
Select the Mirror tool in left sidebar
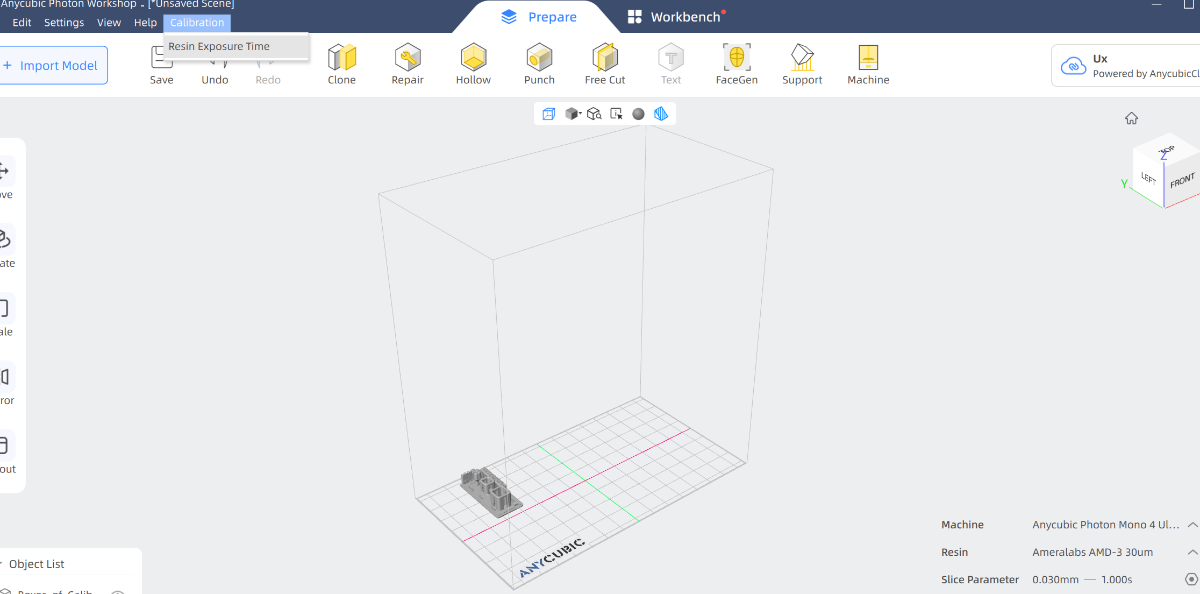tap(5, 384)
